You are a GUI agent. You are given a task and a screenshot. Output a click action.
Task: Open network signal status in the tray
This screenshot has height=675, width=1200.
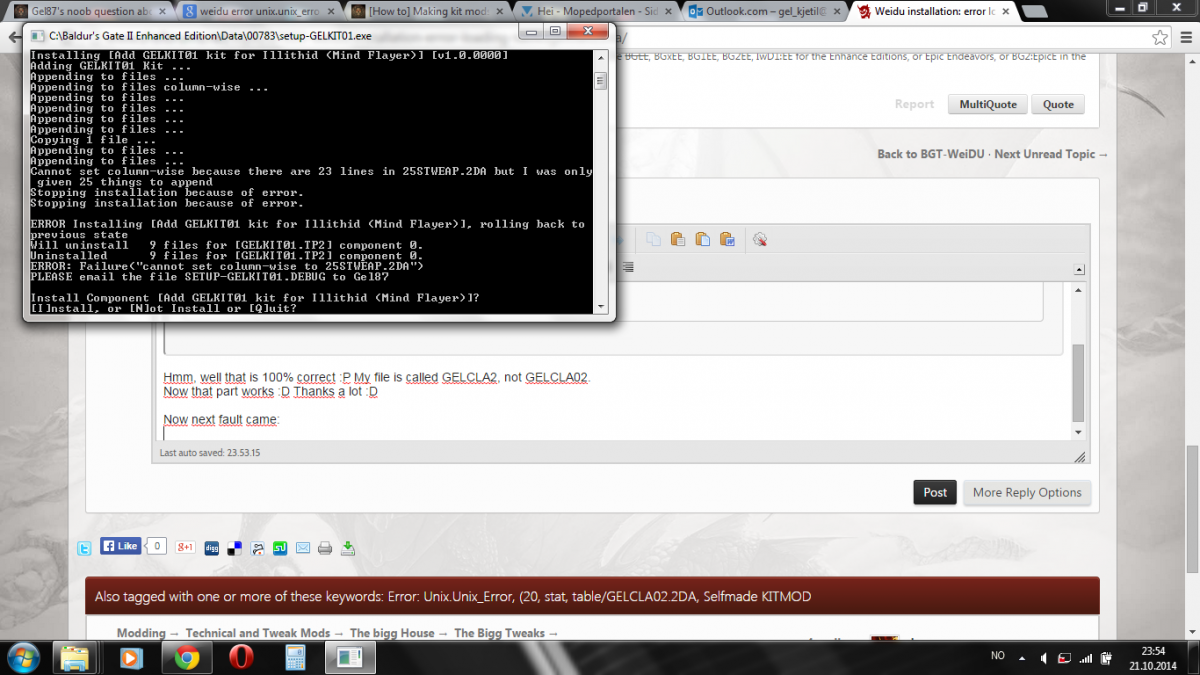pos(1087,656)
